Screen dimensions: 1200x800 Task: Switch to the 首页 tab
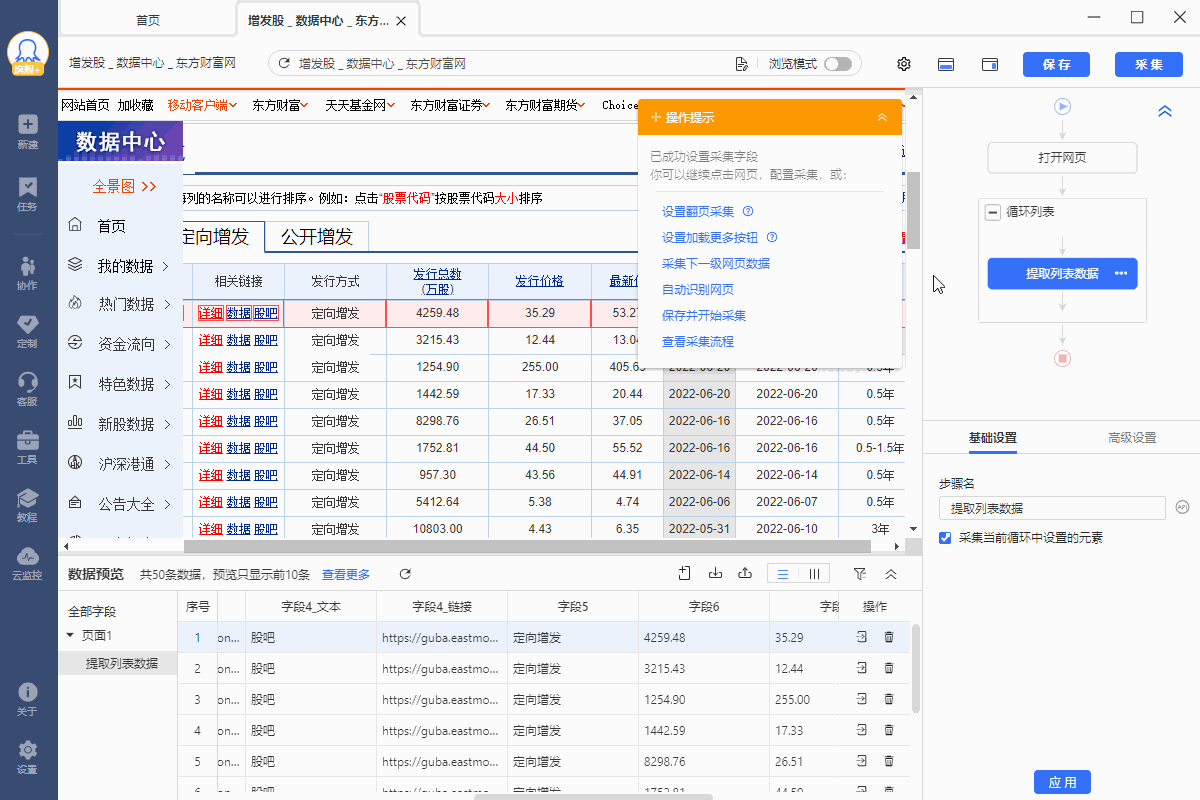click(x=147, y=20)
